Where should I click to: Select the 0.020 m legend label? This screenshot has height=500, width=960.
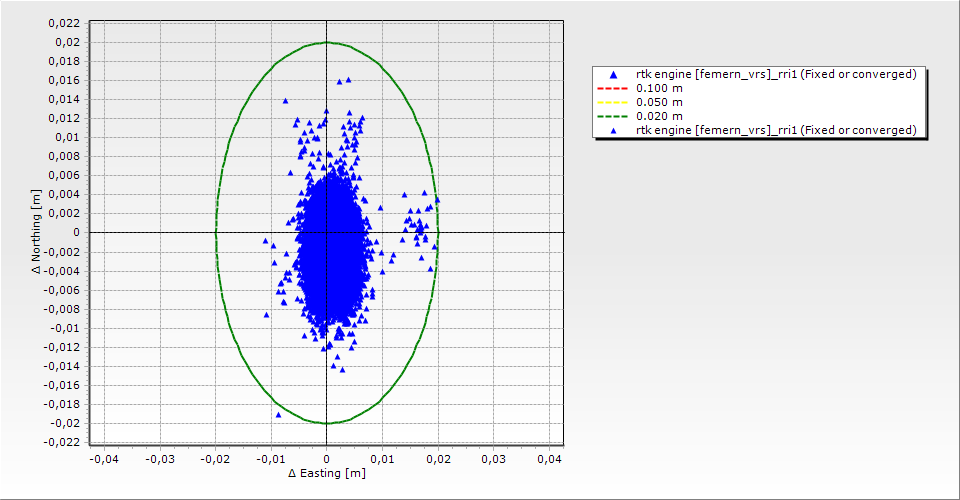660,116
